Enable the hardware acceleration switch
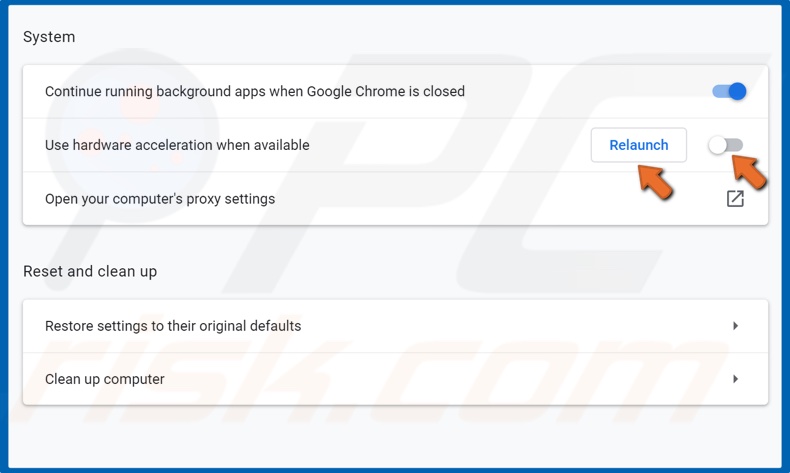 pyautogui.click(x=726, y=145)
